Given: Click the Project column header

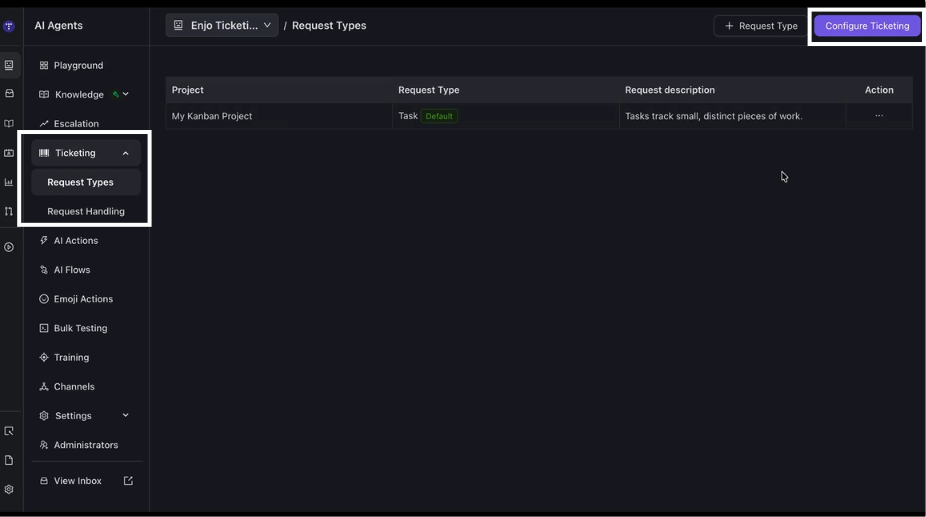Looking at the screenshot, I should pyautogui.click(x=187, y=90).
